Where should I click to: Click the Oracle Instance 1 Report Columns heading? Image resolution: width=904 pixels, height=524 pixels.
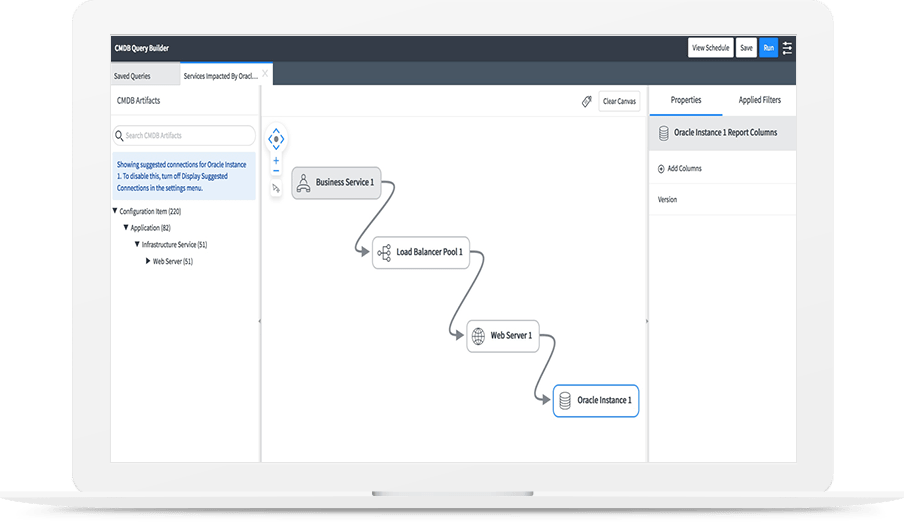725,133
